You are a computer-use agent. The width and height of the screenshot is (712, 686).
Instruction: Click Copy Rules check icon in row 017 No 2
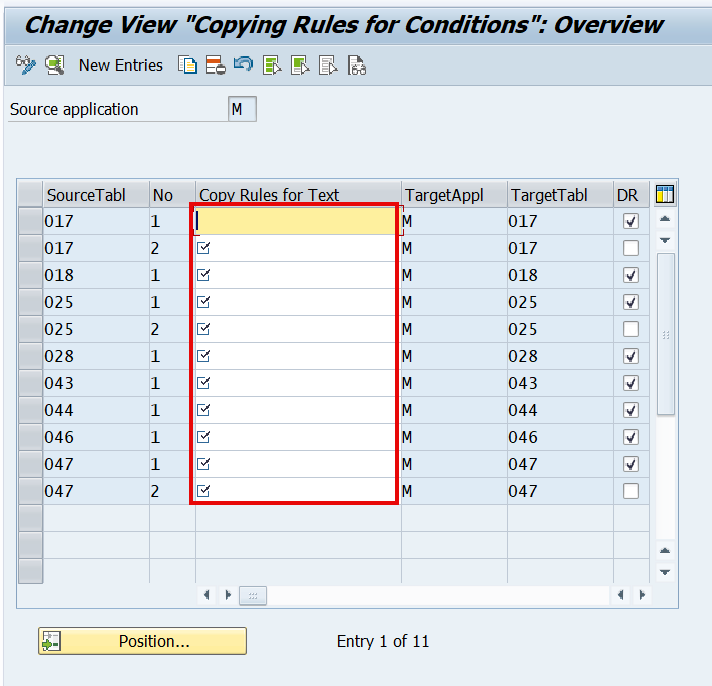[203, 248]
